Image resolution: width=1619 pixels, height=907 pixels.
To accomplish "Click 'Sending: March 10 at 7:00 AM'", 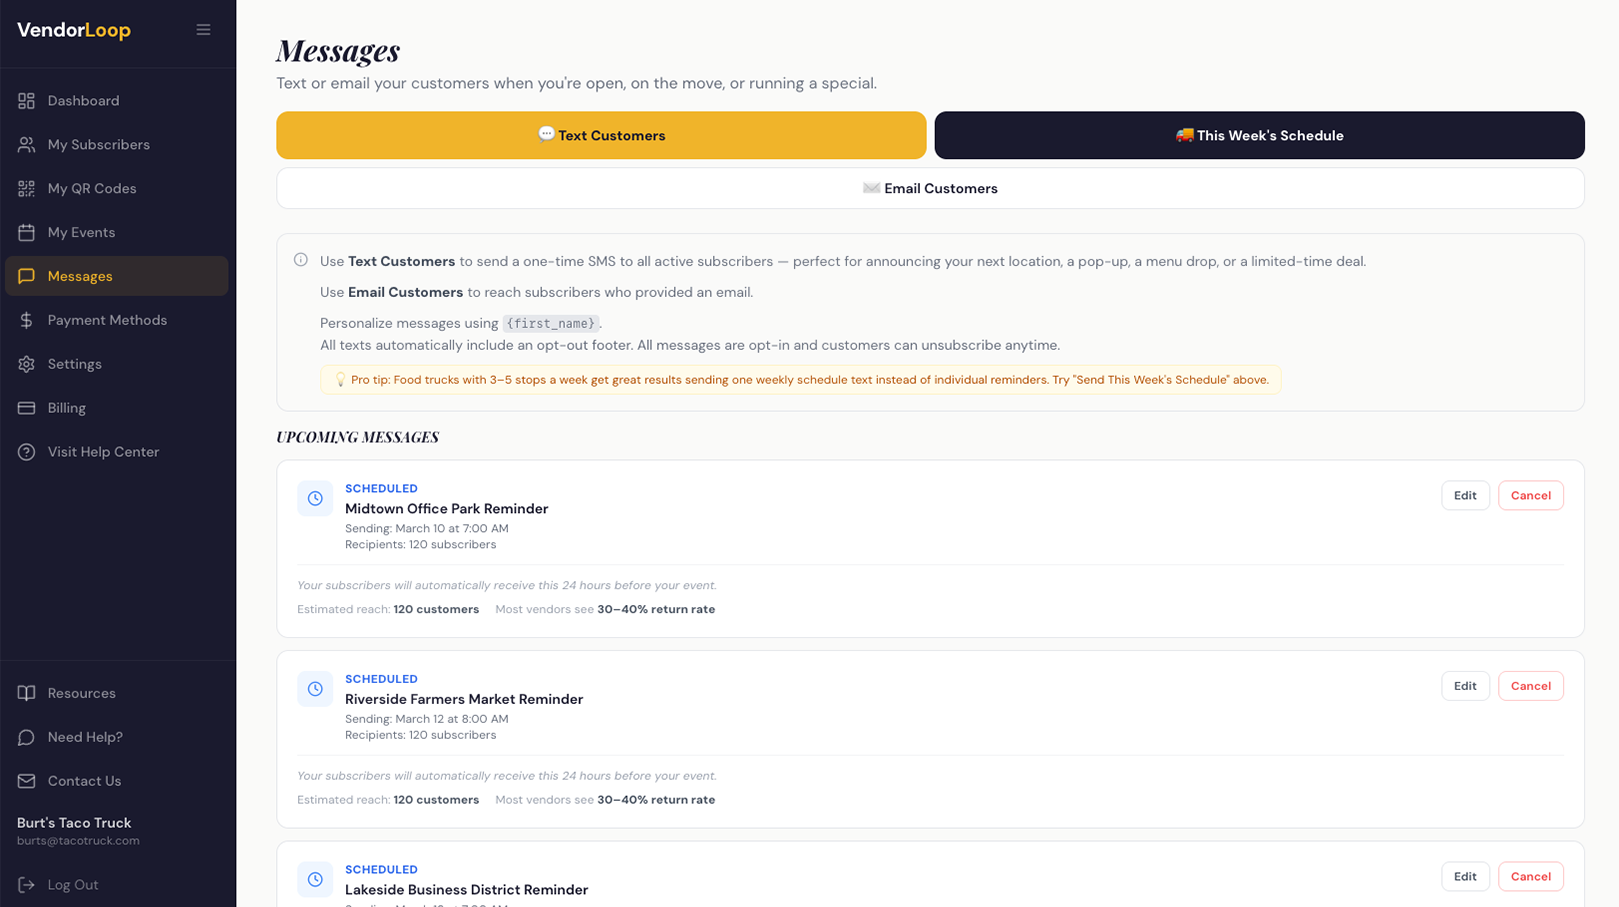I will [427, 529].
